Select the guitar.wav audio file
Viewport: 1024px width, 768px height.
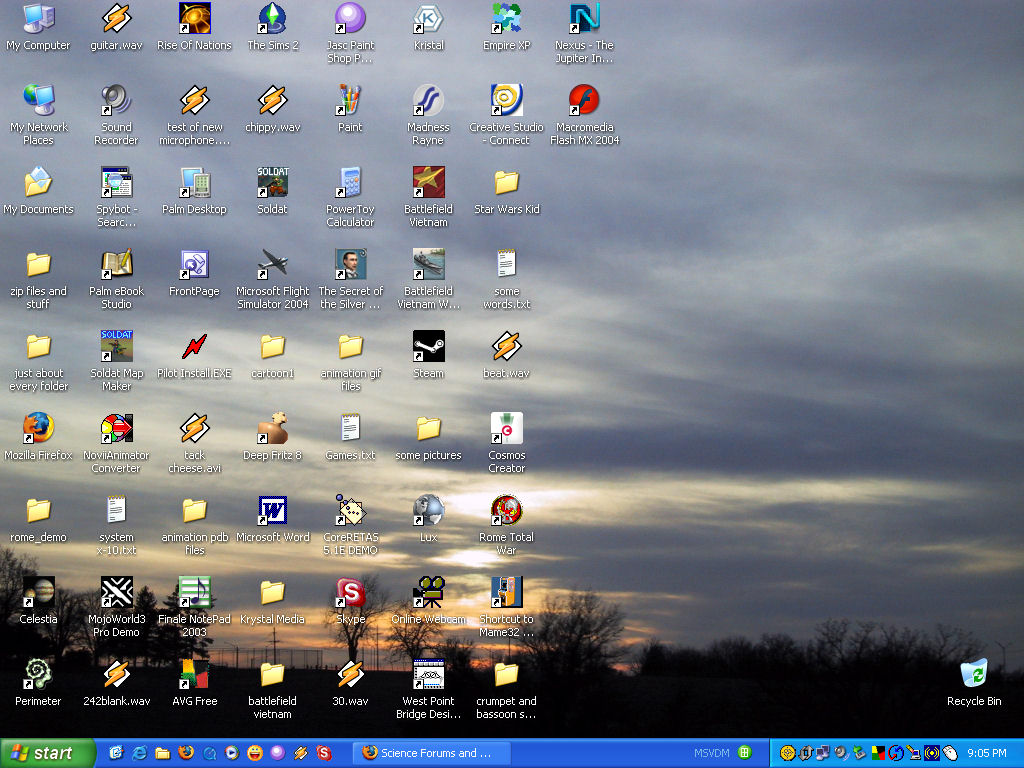(x=116, y=19)
